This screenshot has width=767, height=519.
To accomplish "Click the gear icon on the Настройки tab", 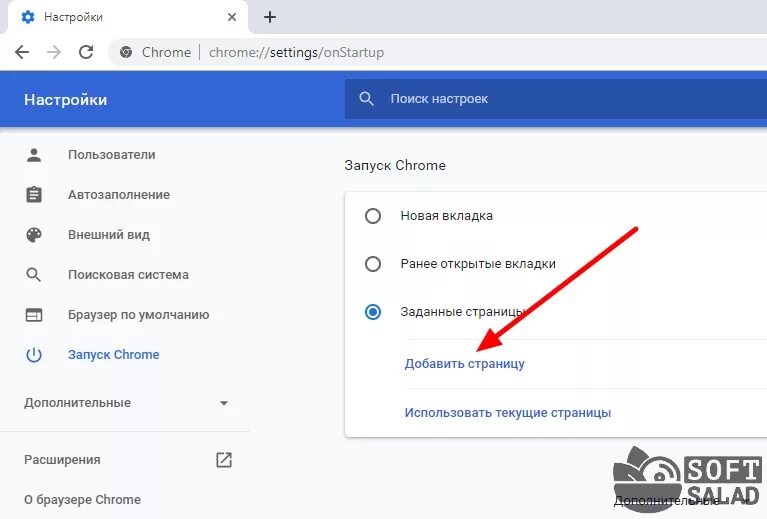I will click(x=28, y=17).
